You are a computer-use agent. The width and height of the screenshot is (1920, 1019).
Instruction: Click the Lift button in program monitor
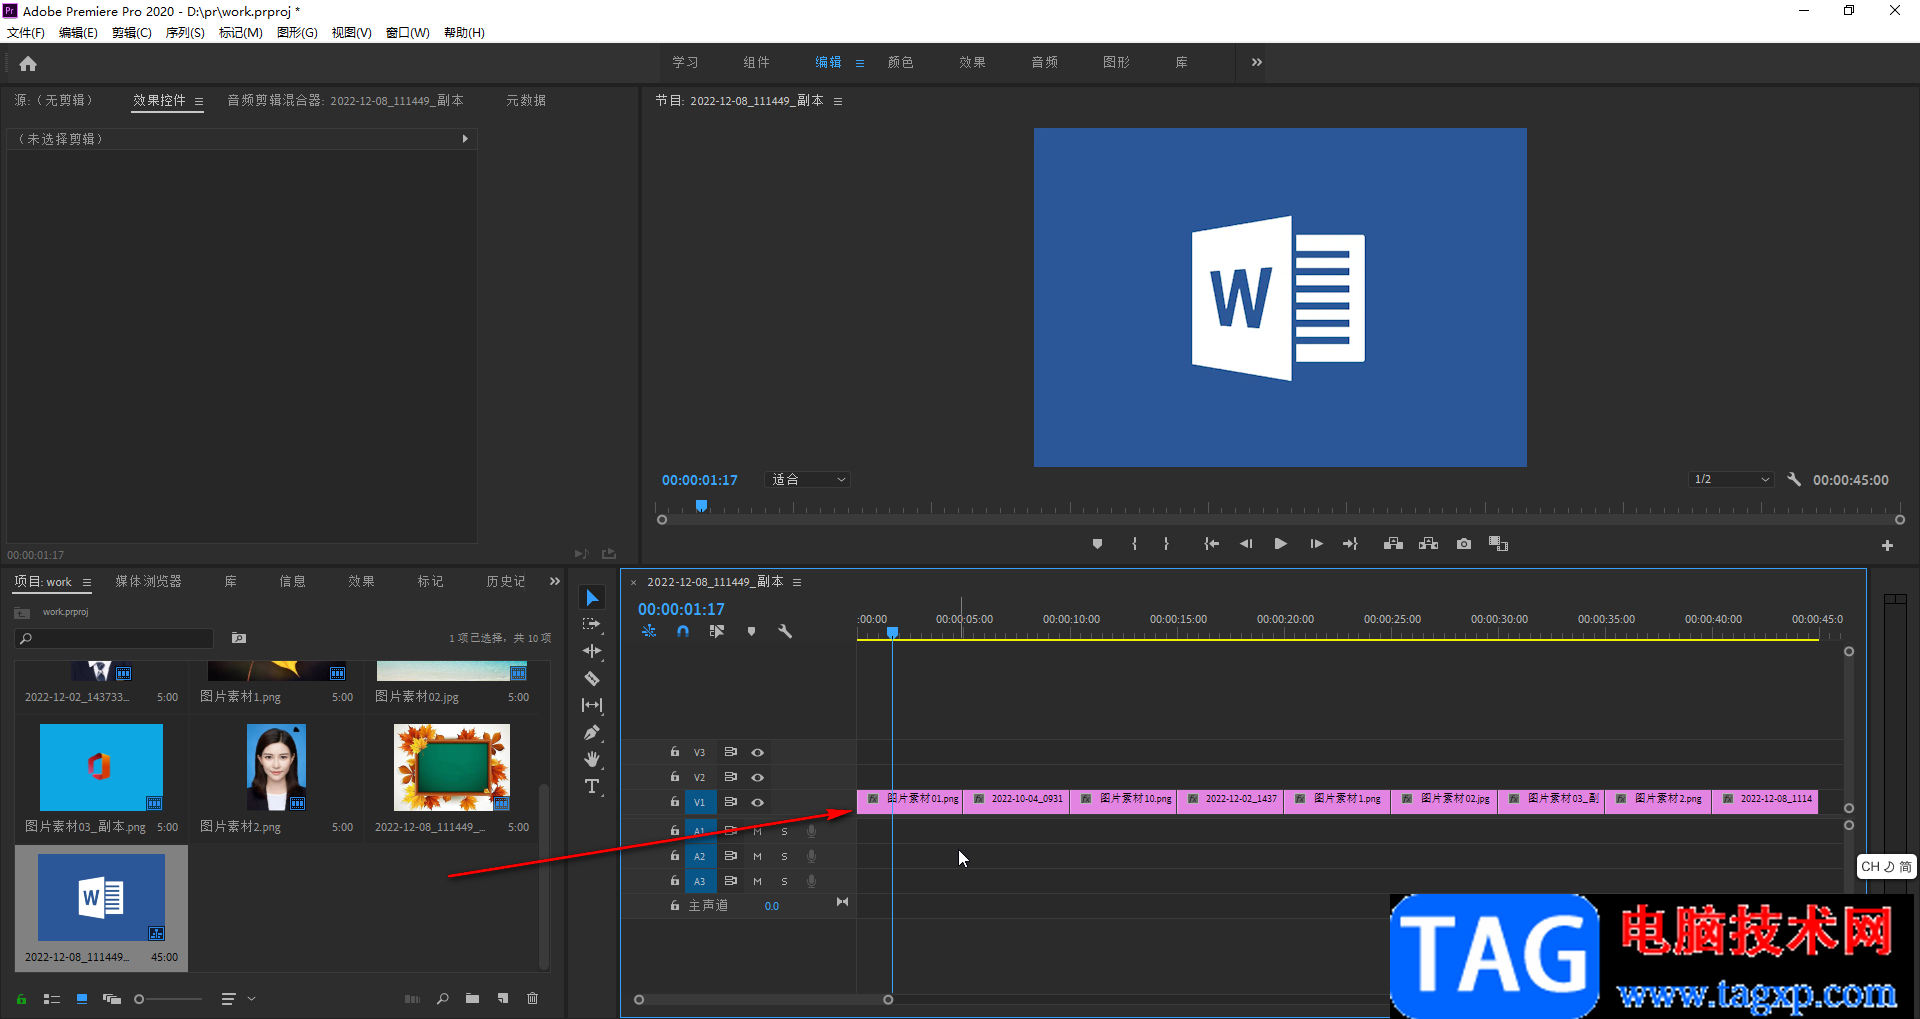(1393, 544)
